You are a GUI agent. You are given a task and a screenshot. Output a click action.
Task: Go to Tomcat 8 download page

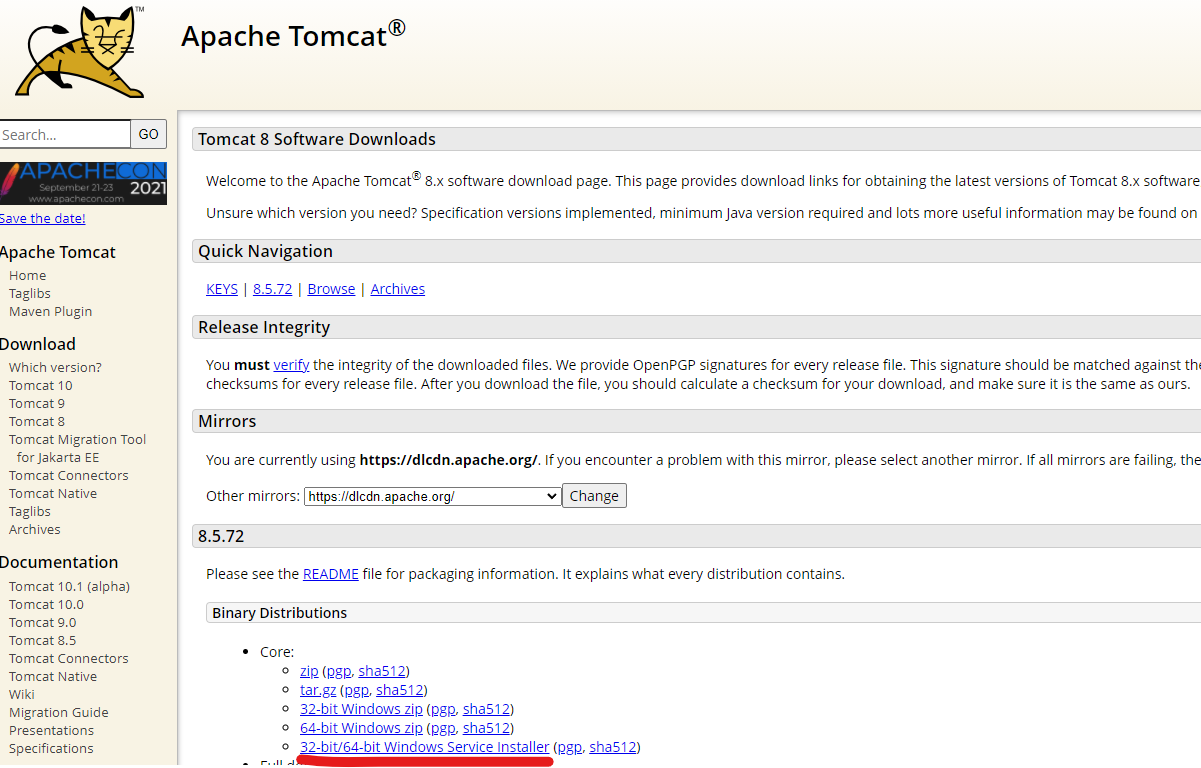pyautogui.click(x=36, y=421)
